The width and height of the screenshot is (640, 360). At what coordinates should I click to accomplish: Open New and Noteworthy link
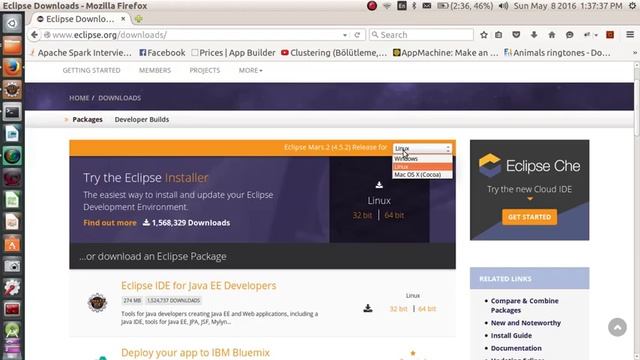[526, 323]
